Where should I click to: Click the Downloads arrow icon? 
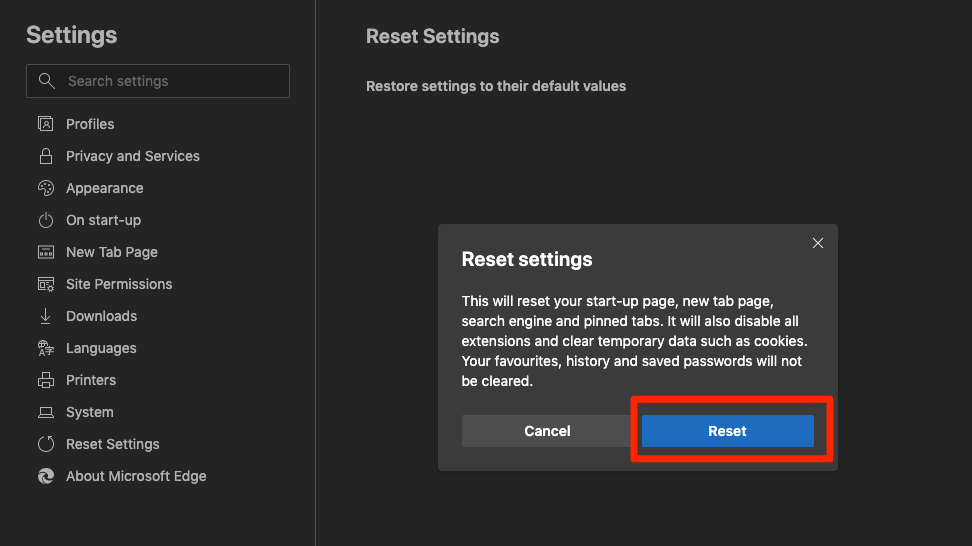pyautogui.click(x=45, y=316)
